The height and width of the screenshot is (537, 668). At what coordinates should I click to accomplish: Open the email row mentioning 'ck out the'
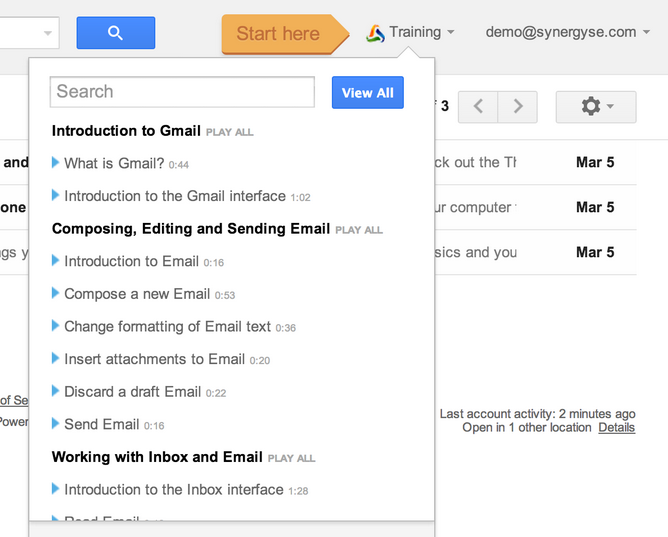click(535, 162)
